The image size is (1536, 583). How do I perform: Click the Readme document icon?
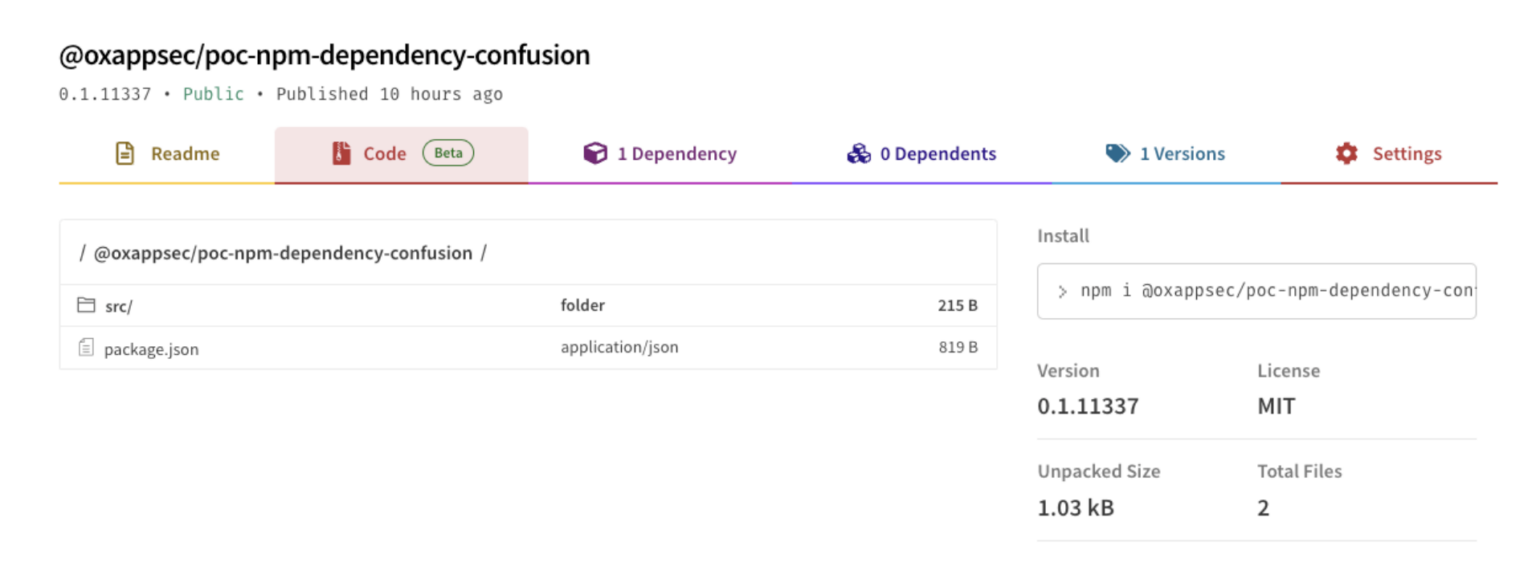coord(124,153)
